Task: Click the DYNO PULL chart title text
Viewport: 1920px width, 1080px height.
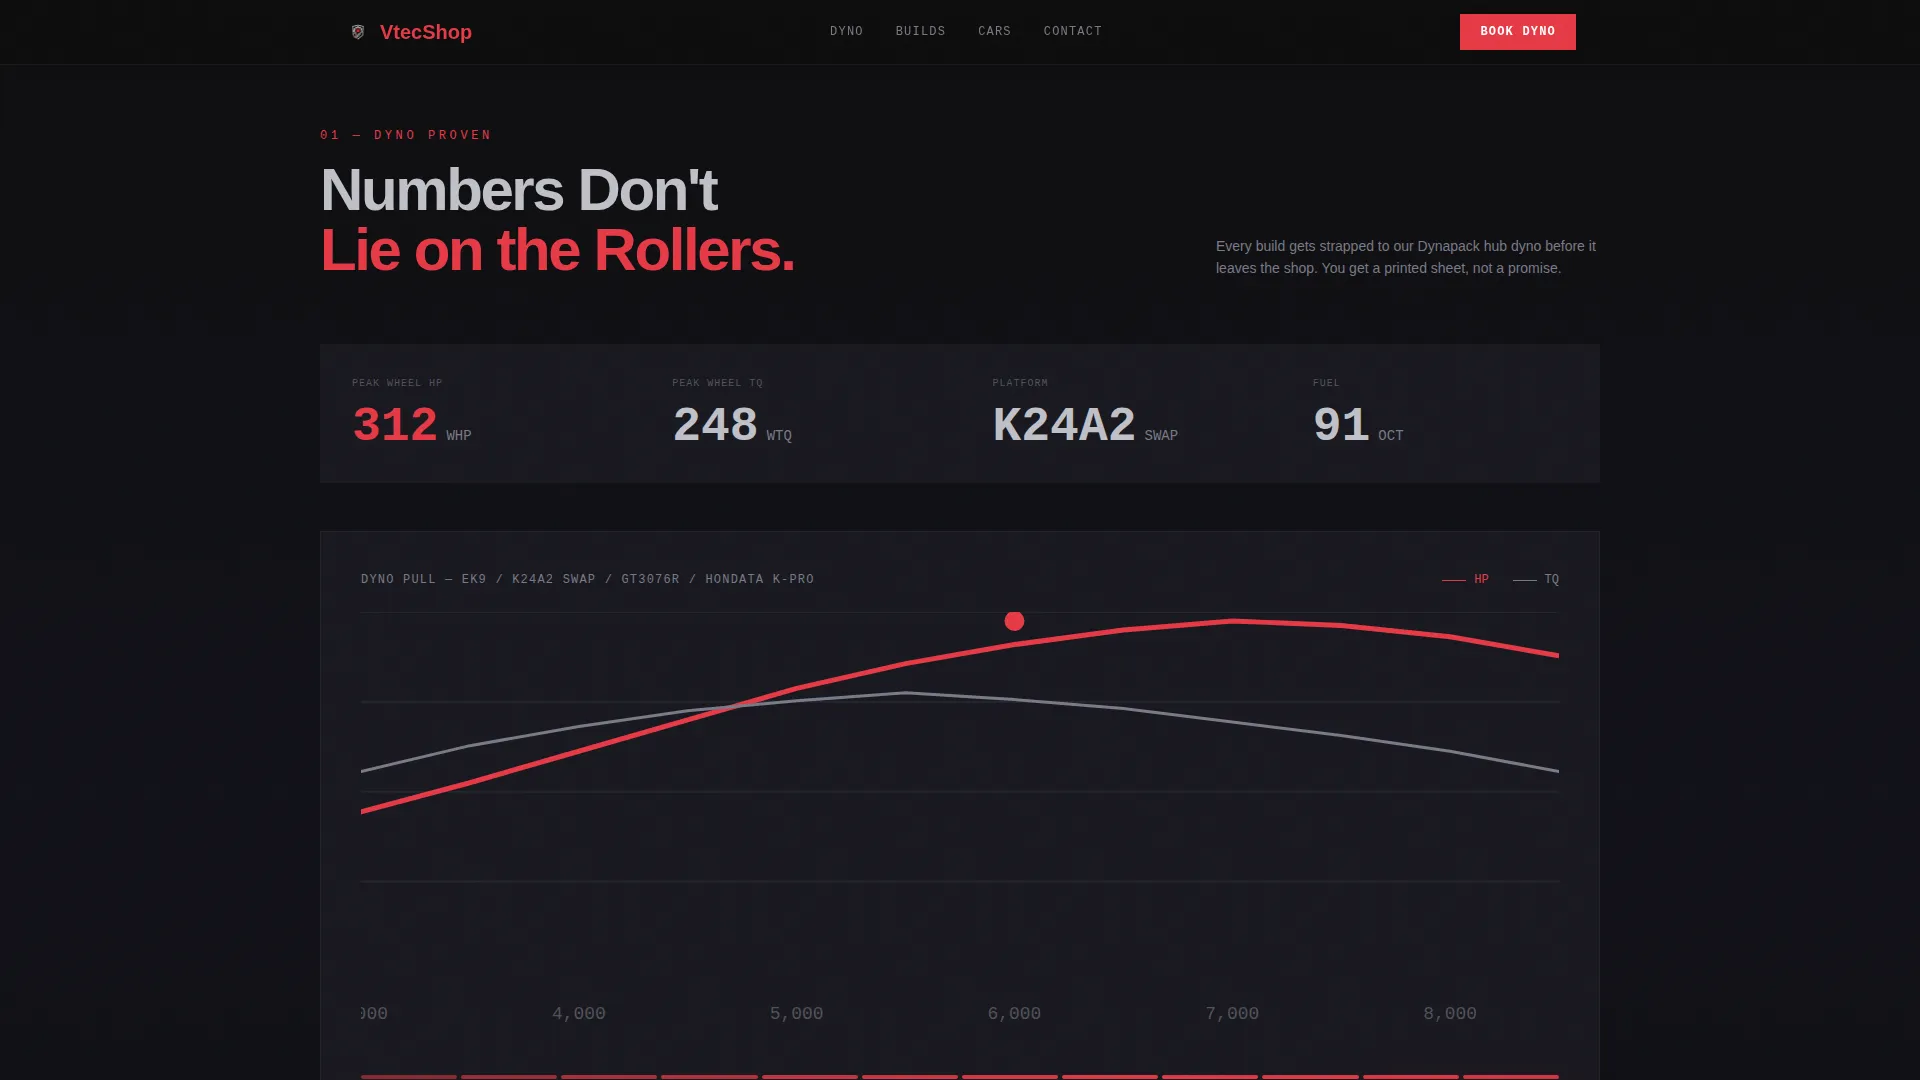Action: pos(587,579)
